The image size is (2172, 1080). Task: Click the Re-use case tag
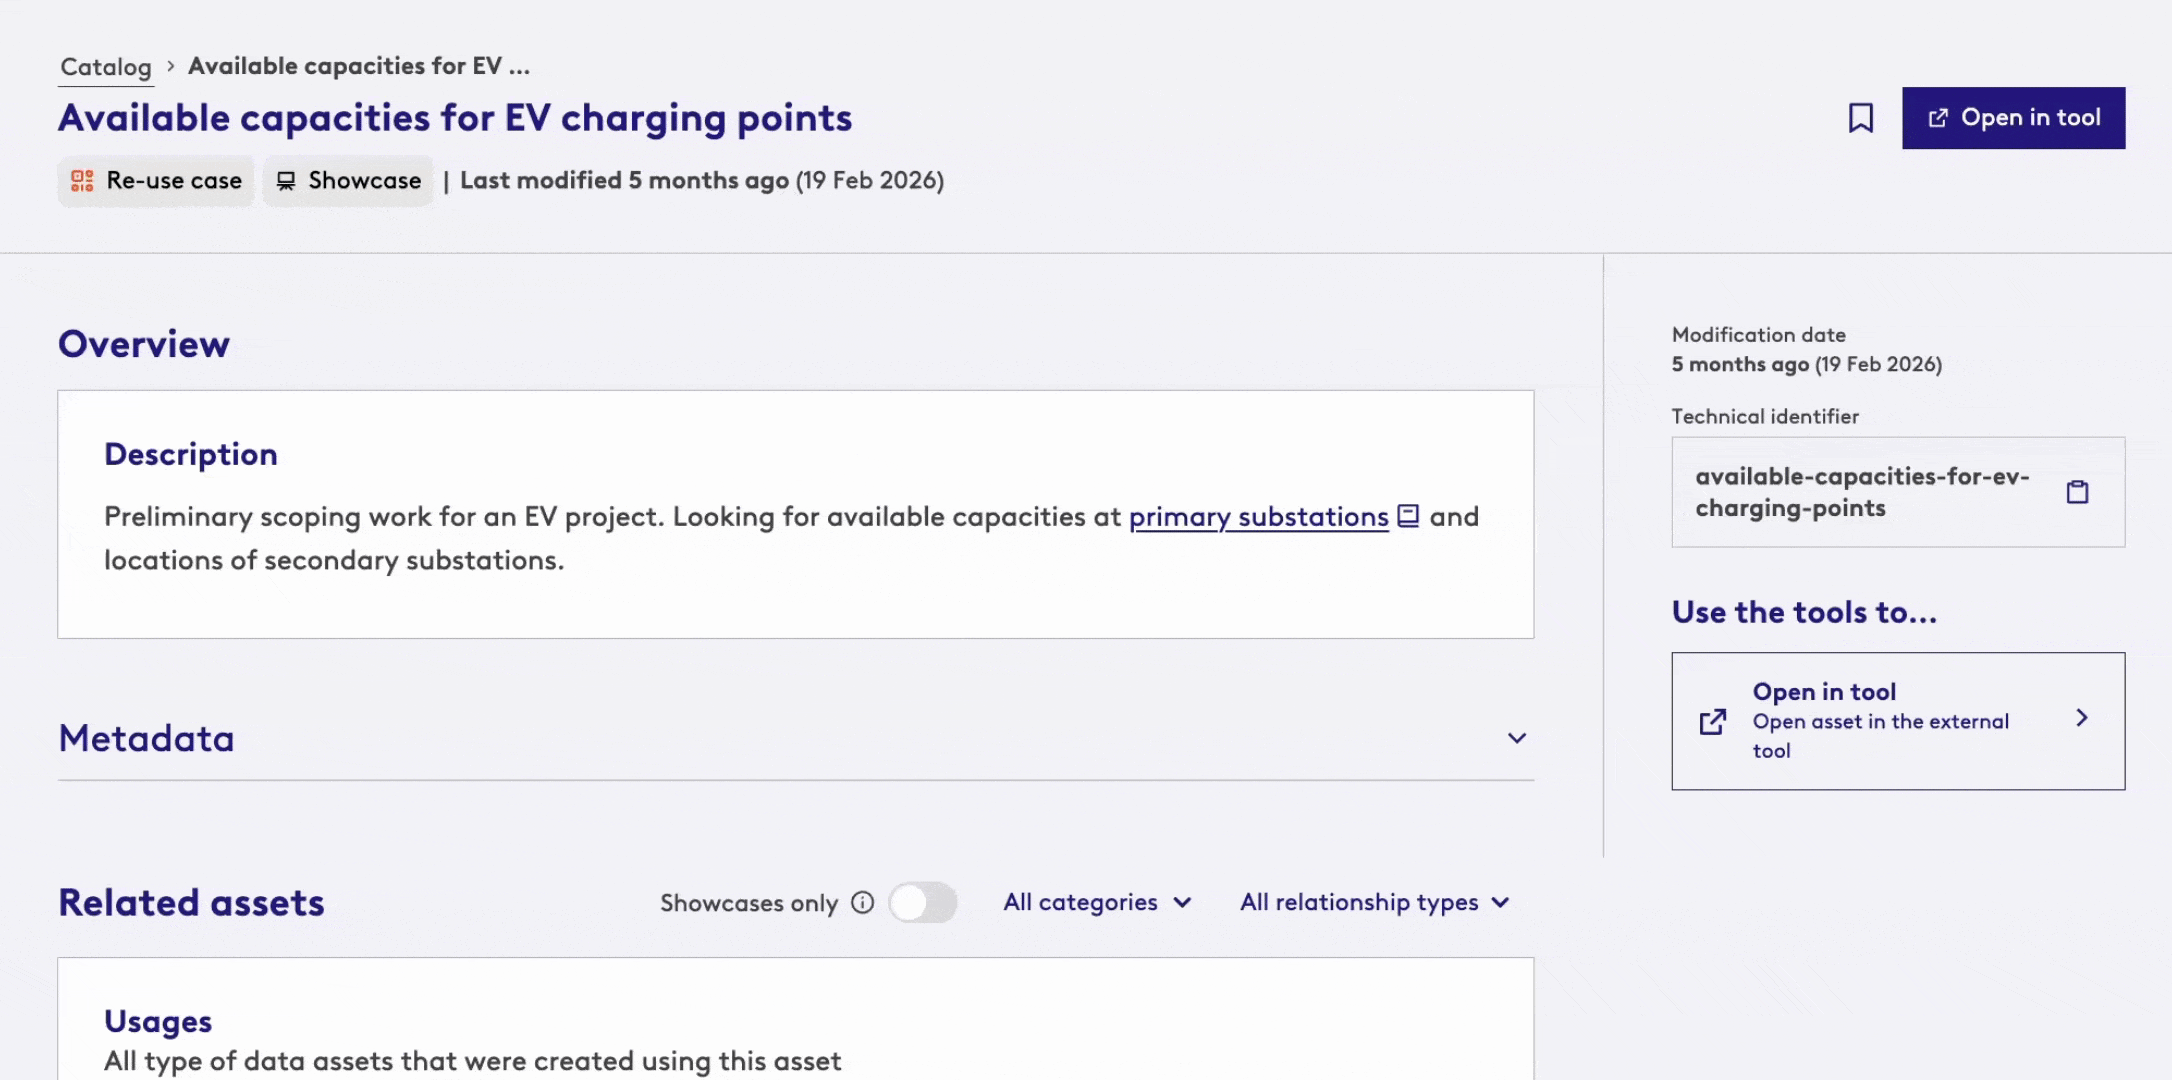(156, 181)
